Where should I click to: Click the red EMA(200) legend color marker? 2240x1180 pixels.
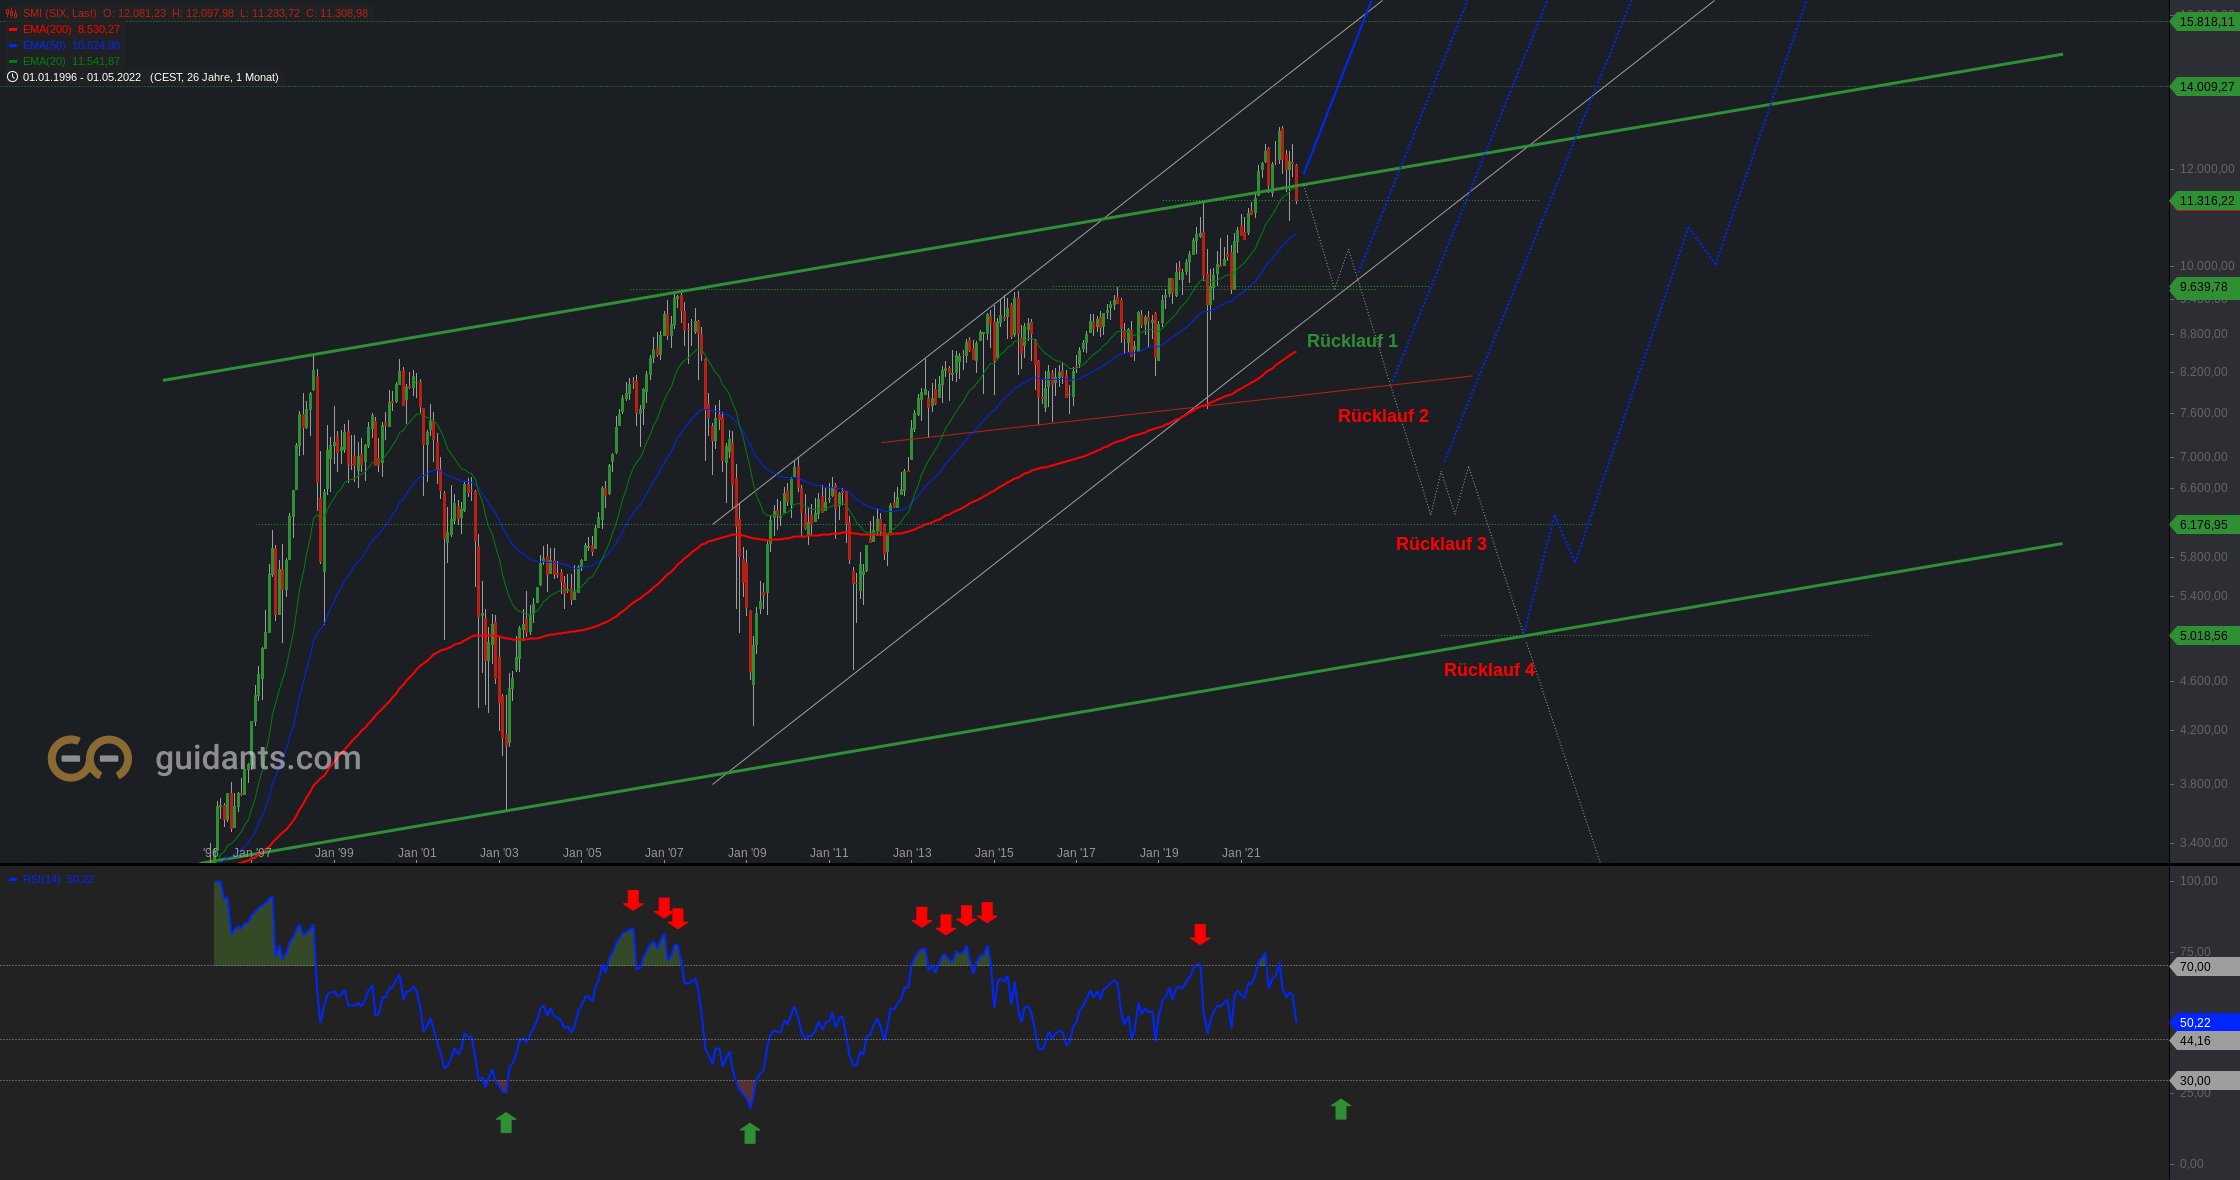click(x=13, y=30)
